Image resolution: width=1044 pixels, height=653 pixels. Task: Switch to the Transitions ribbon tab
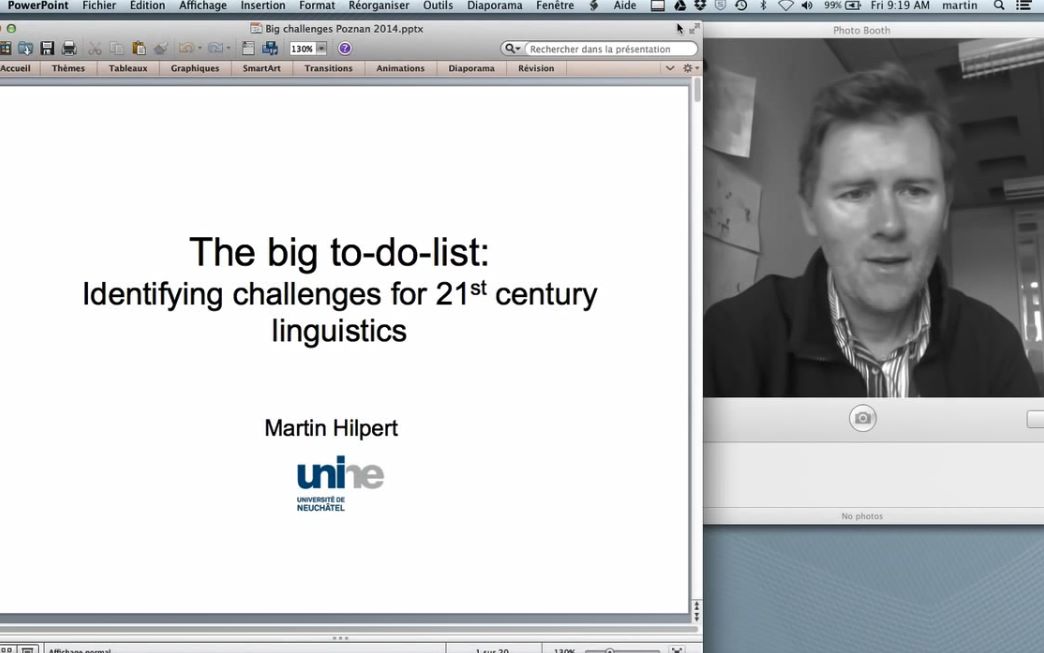point(328,68)
